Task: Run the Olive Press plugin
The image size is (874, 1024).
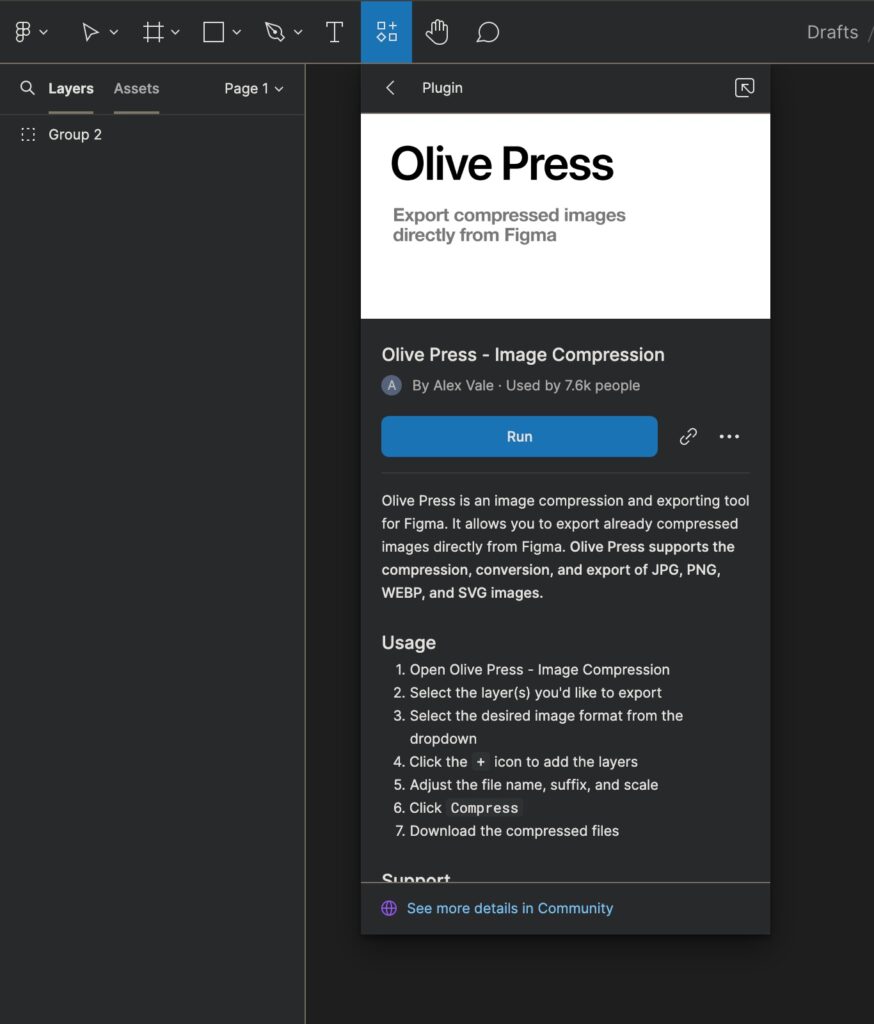Action: (519, 436)
